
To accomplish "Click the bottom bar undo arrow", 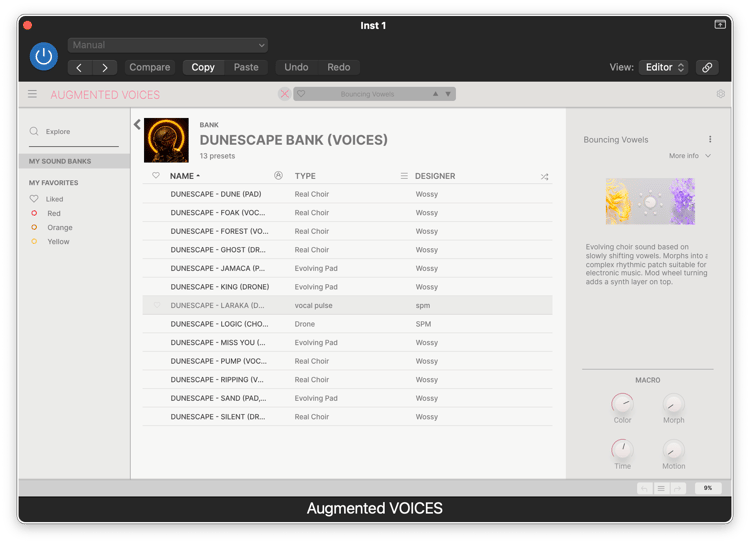I will pyautogui.click(x=644, y=488).
